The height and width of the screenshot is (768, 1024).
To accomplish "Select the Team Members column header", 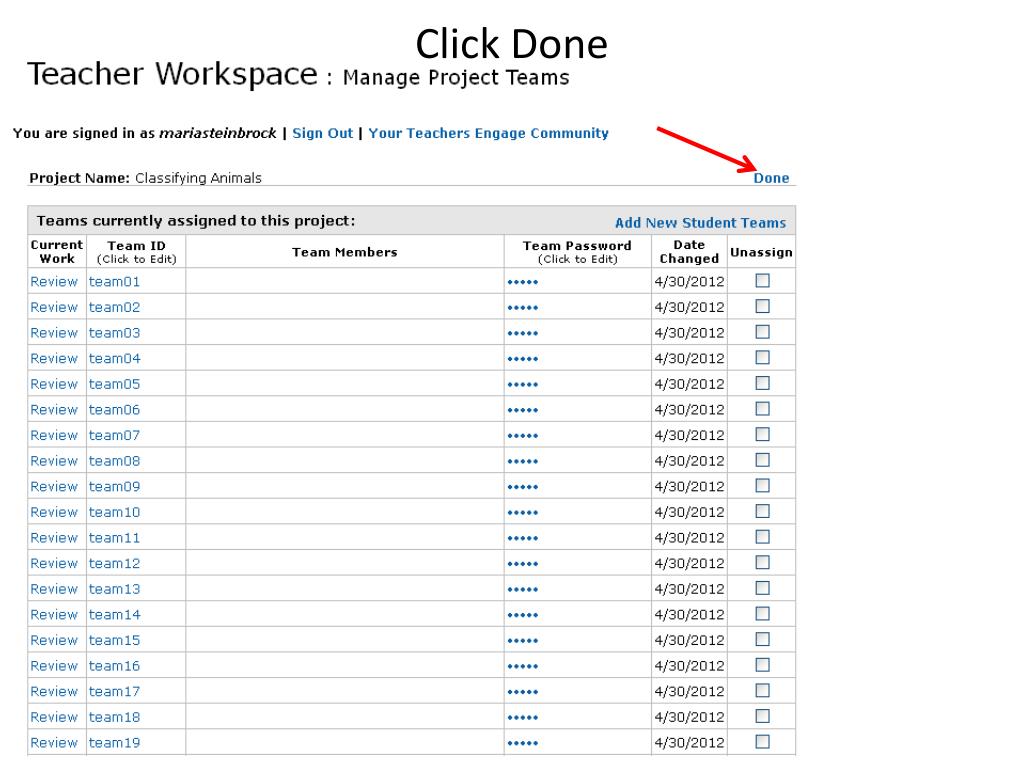I will (344, 252).
